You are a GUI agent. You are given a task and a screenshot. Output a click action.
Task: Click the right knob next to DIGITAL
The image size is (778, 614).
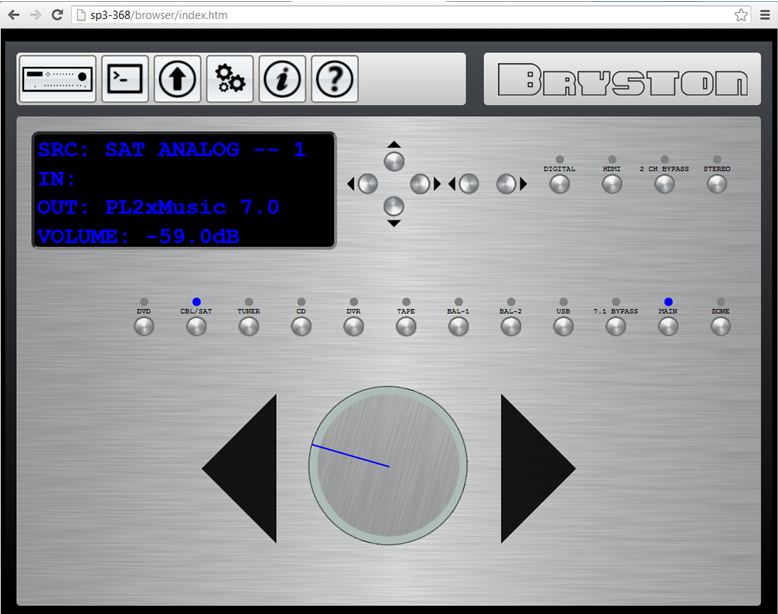(x=506, y=184)
